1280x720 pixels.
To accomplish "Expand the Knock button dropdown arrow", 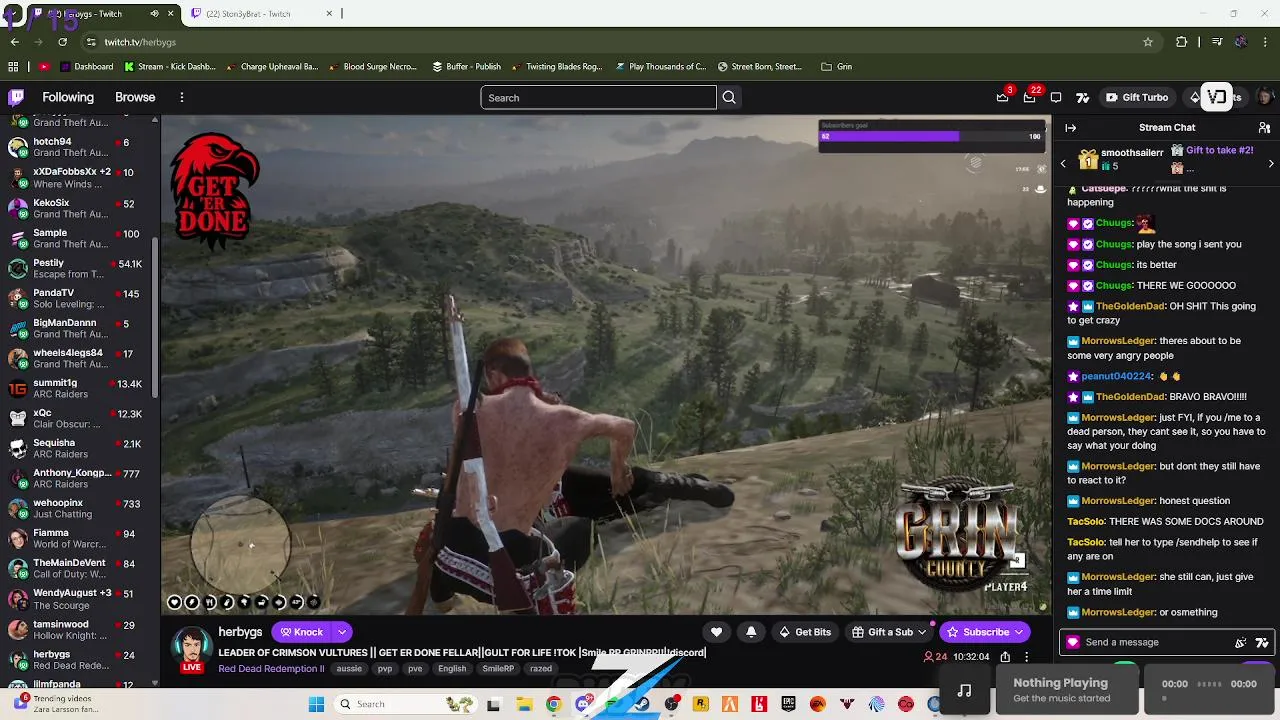I will [x=342, y=632].
